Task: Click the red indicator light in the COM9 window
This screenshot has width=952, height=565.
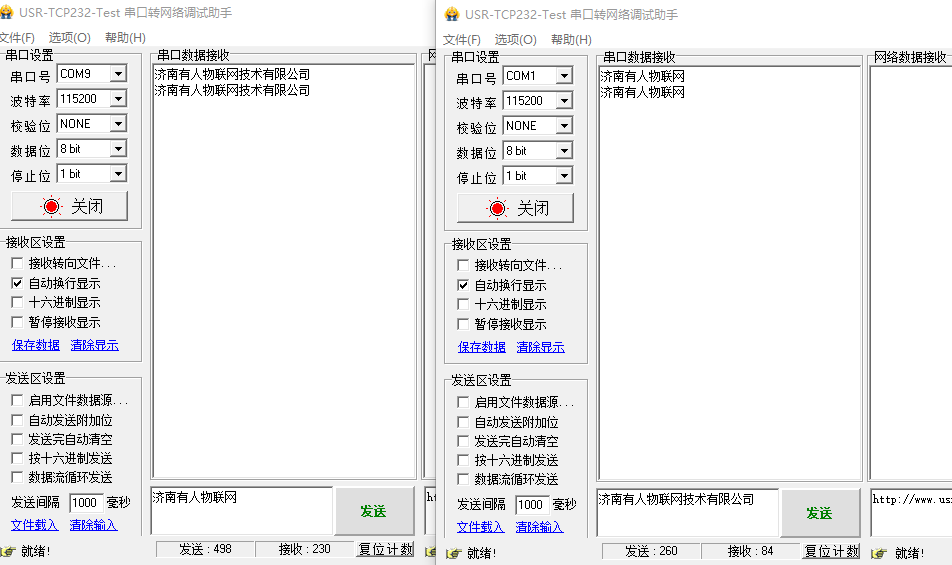Action: coord(51,207)
